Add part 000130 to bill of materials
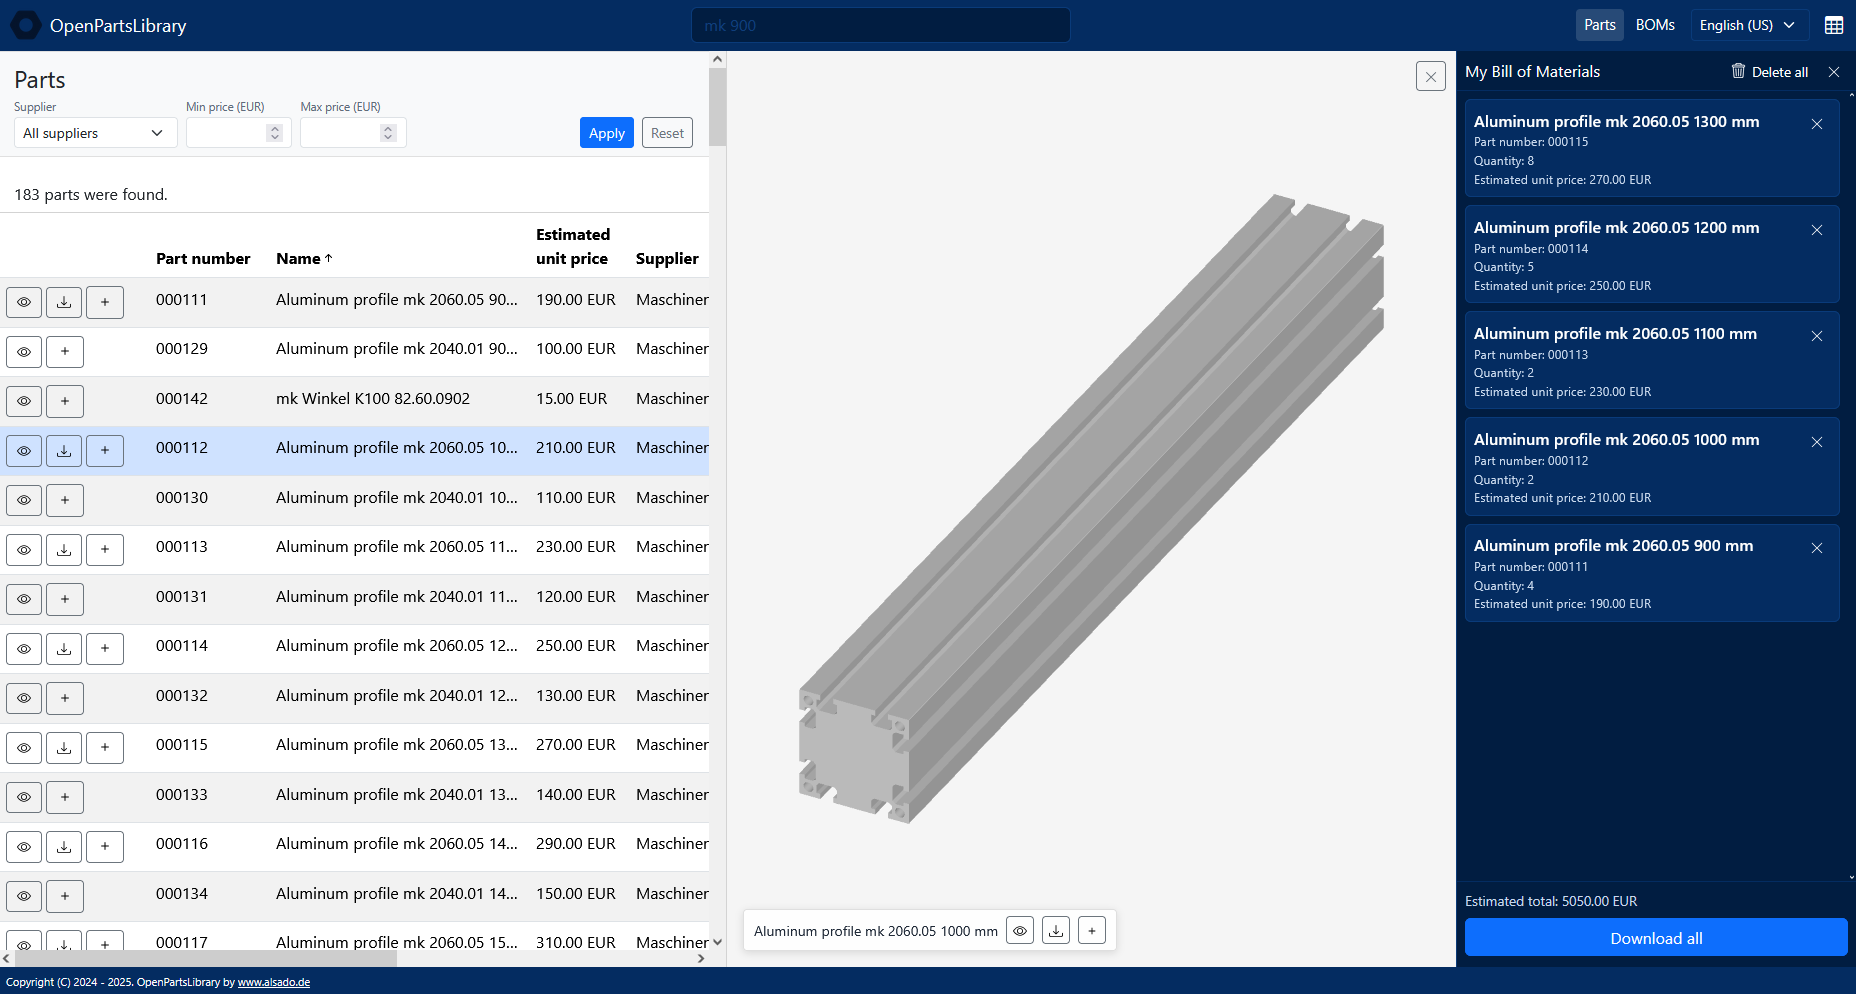This screenshot has width=1856, height=994. coord(65,500)
